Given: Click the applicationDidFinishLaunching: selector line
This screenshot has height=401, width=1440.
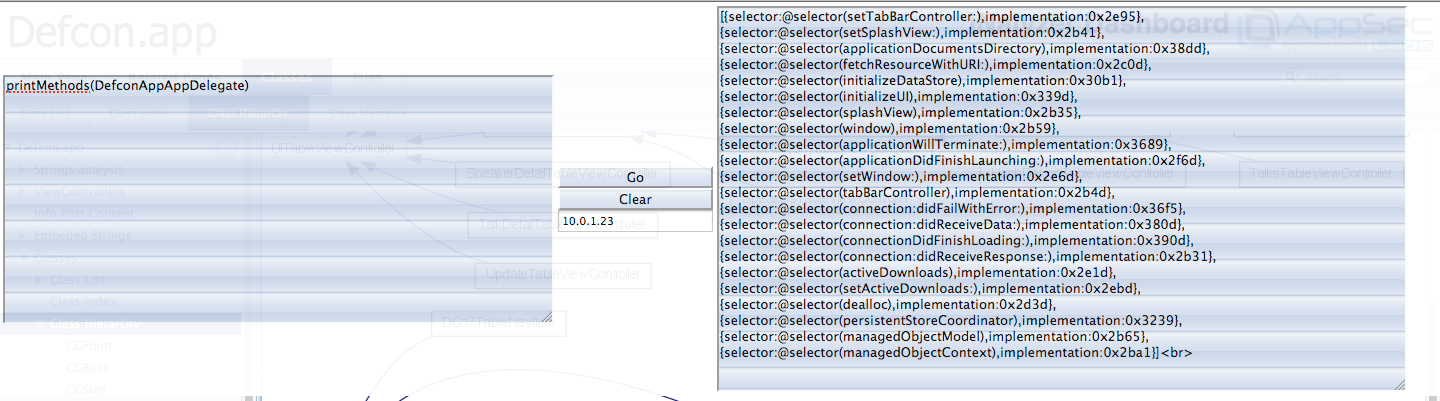Looking at the screenshot, I should (x=962, y=160).
